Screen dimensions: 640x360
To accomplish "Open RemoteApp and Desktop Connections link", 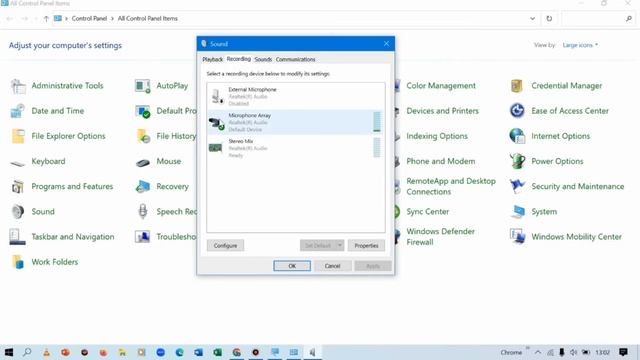I will coord(451,187).
